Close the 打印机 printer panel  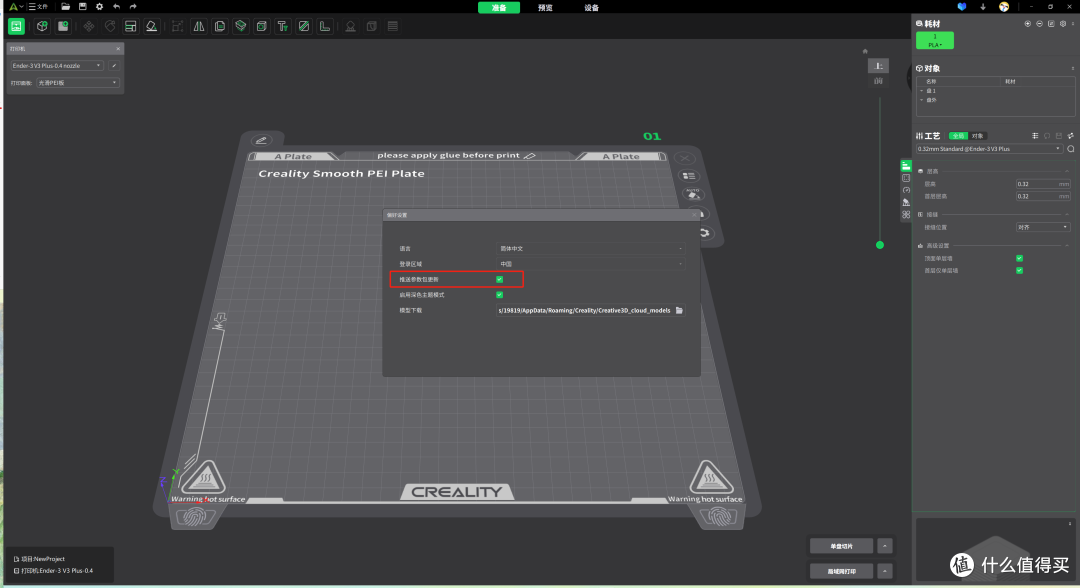tap(118, 49)
